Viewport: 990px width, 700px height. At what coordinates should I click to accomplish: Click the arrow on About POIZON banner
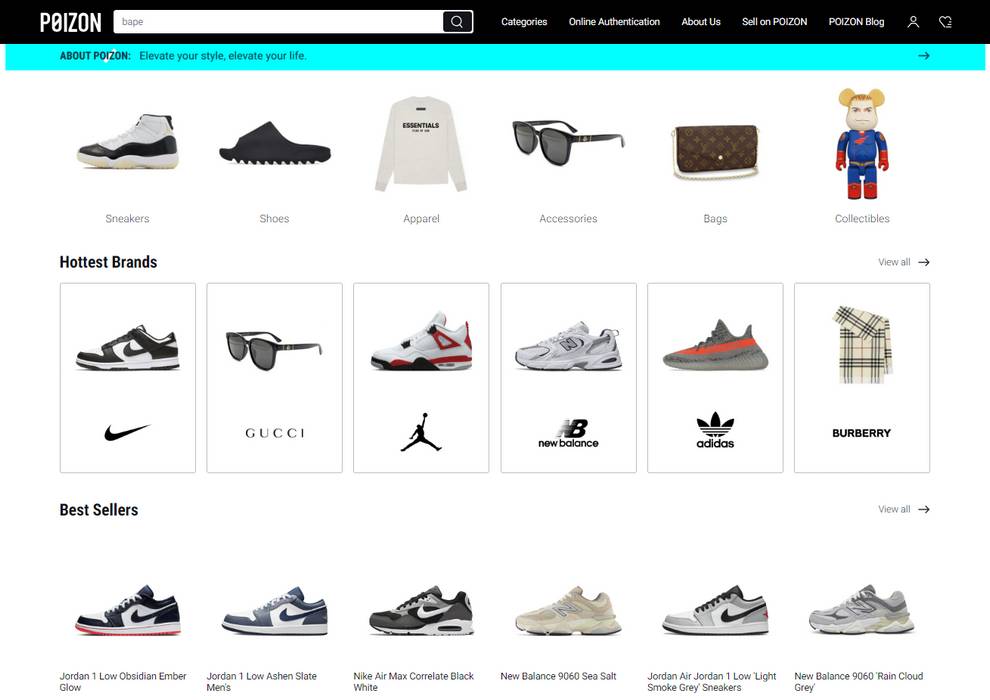pyautogui.click(x=923, y=56)
